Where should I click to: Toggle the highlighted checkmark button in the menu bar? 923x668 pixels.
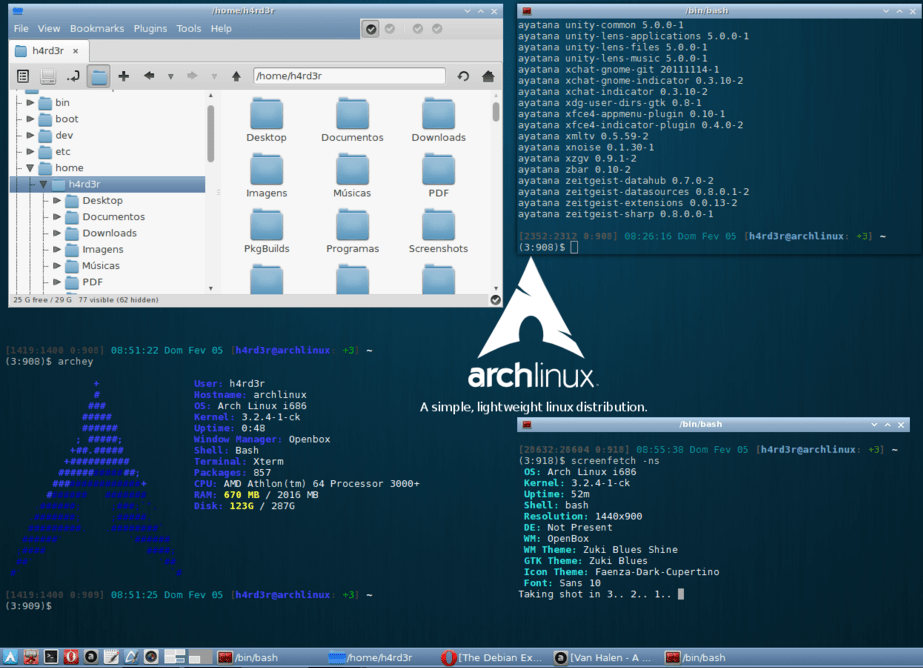tap(371, 29)
